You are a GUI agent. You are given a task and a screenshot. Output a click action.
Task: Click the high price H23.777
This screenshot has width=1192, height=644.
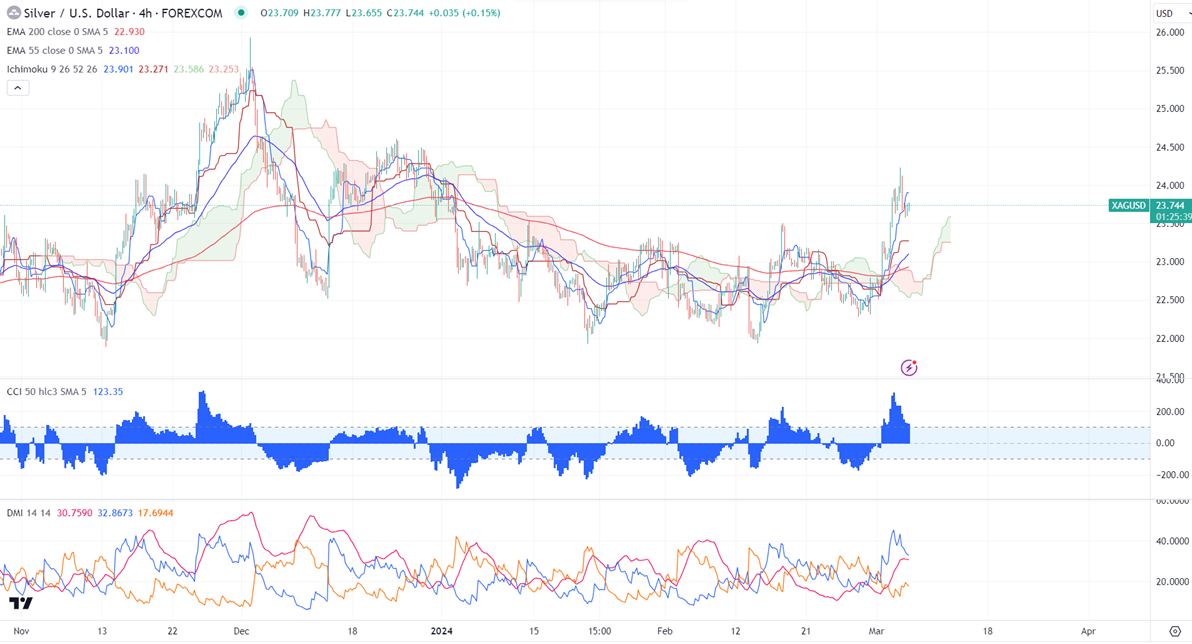click(322, 13)
